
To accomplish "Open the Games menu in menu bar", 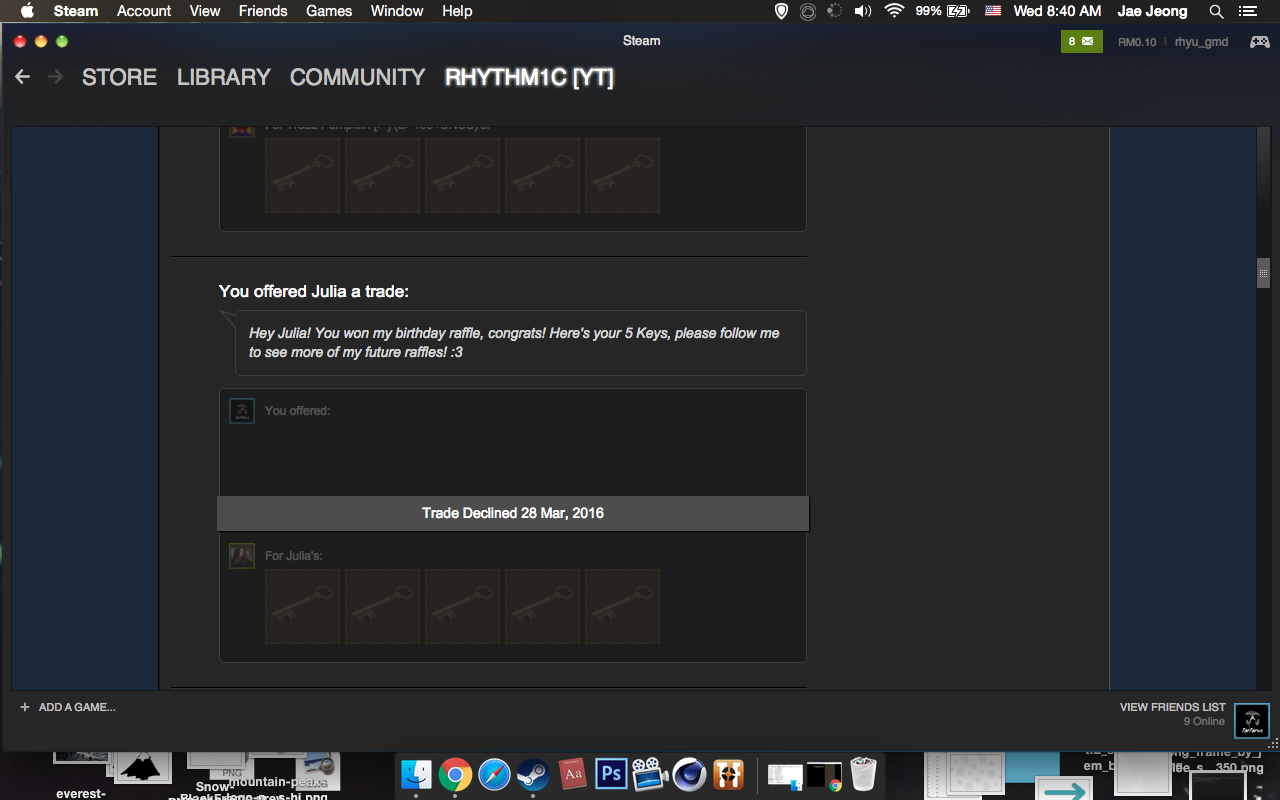I will (329, 11).
